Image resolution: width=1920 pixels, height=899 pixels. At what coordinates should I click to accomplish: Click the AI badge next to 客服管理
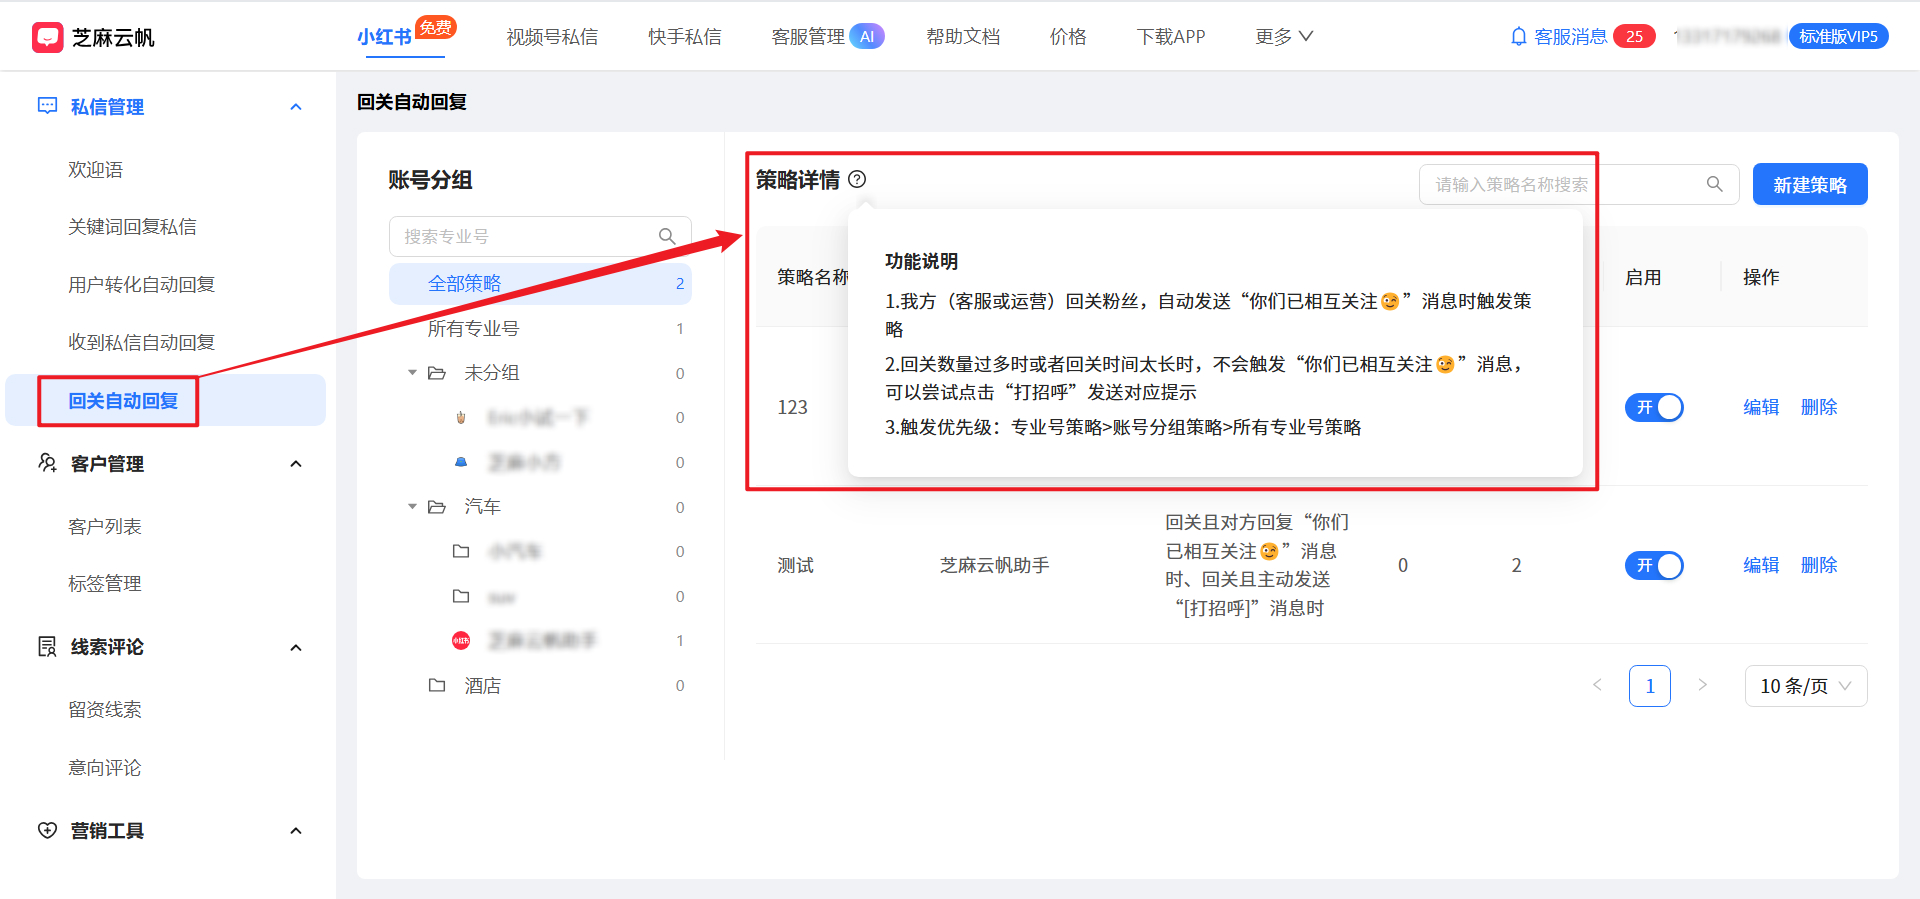(867, 37)
